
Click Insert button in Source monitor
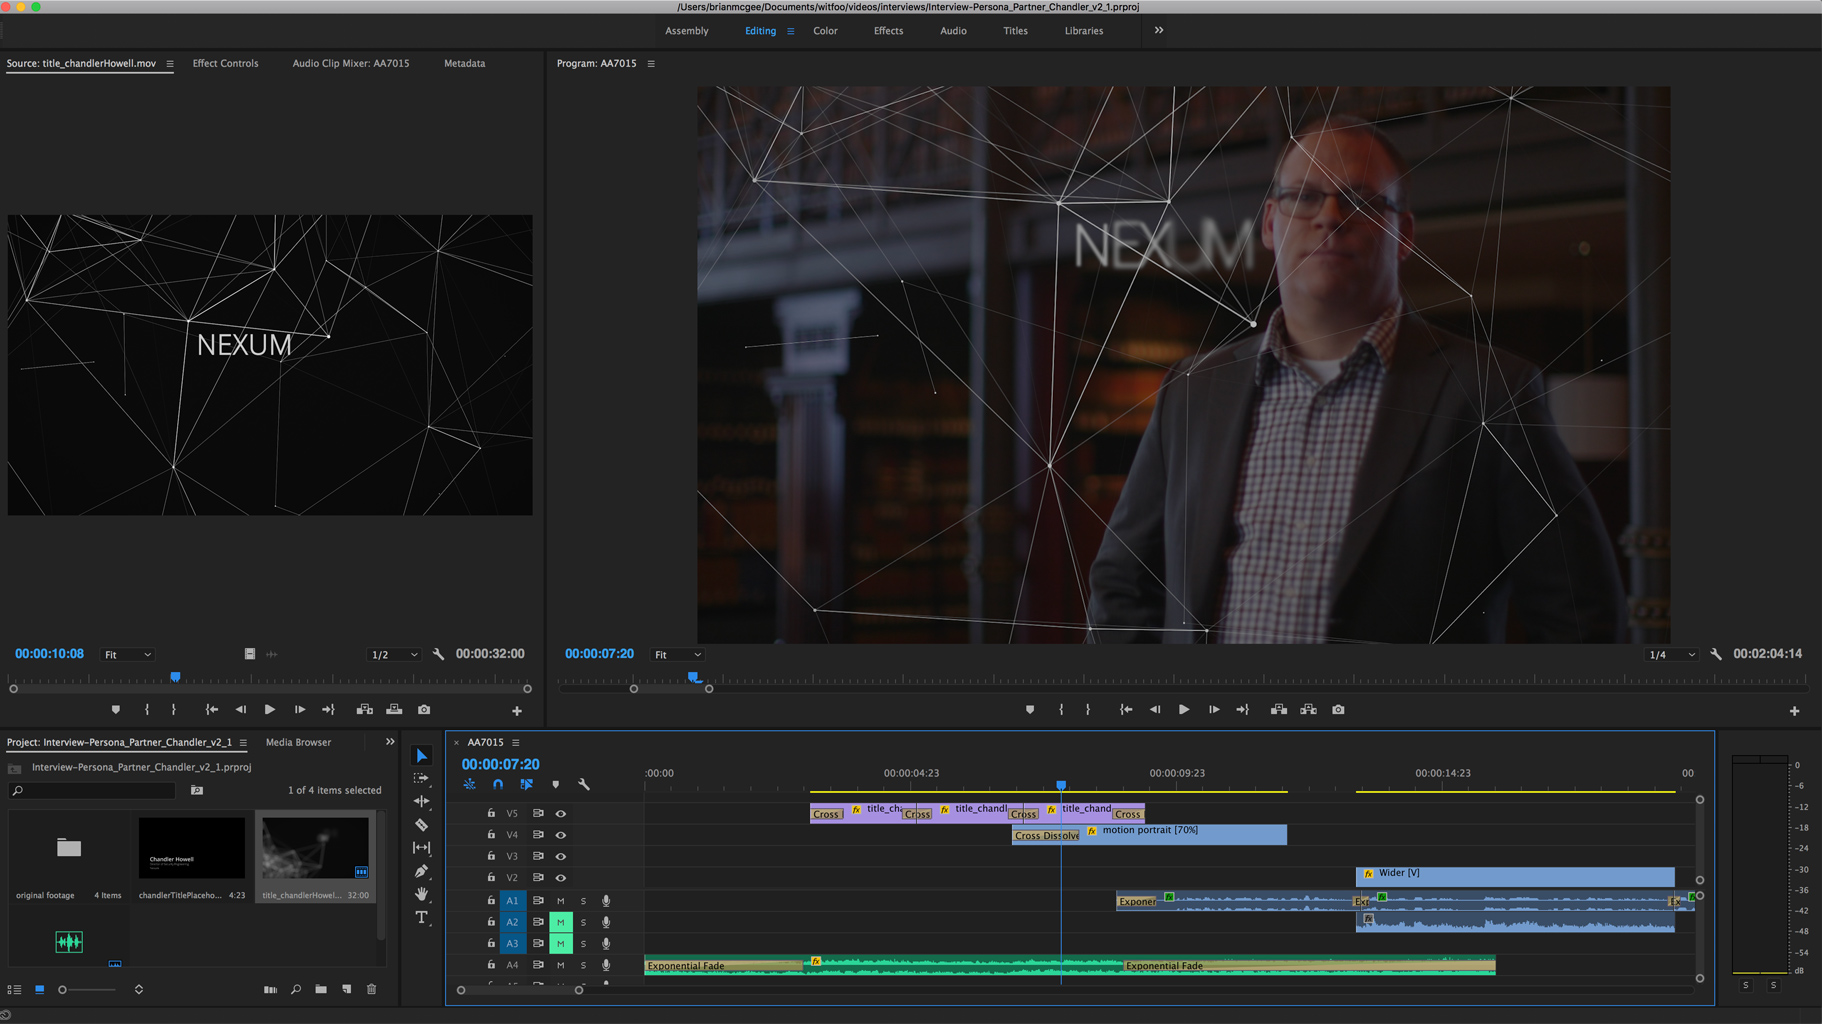[x=365, y=710]
